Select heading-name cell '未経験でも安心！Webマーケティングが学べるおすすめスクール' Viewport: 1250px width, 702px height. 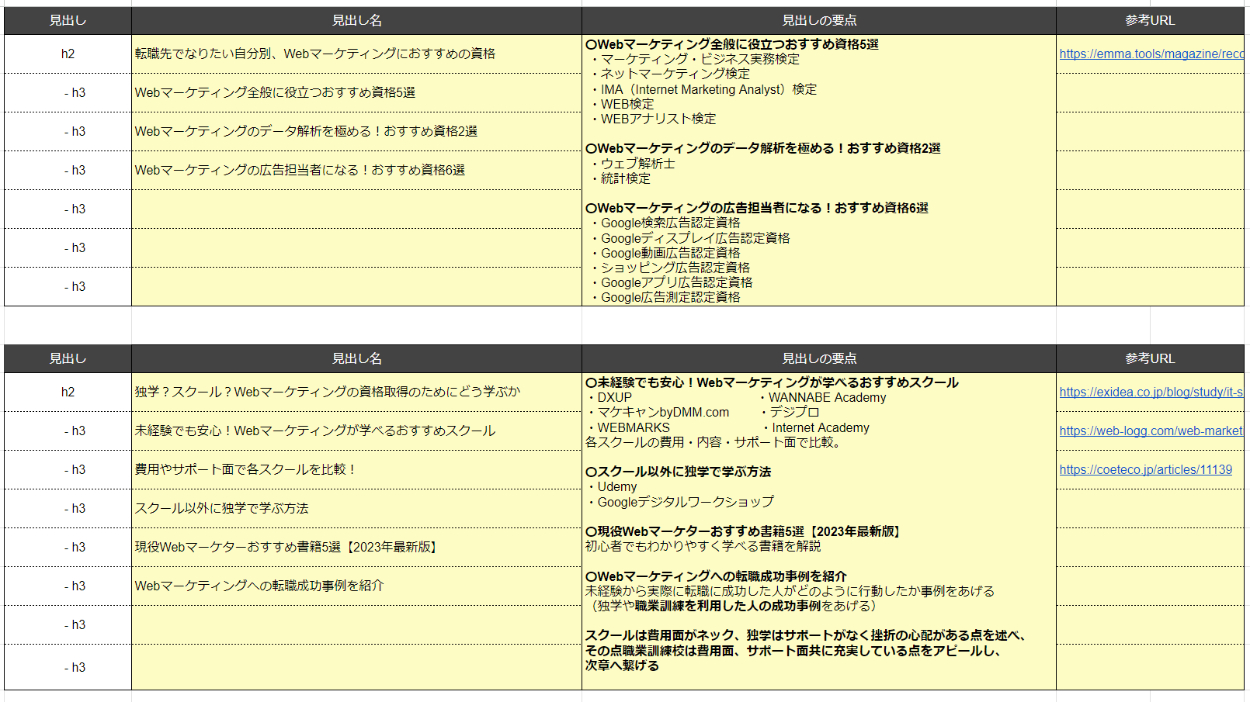pos(355,431)
